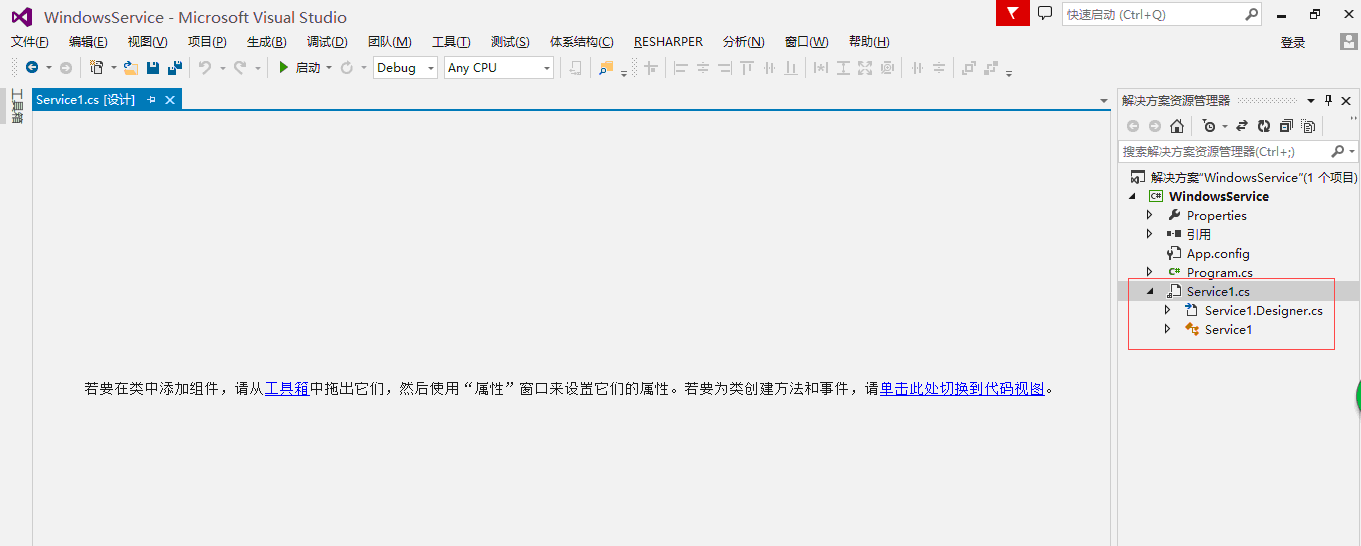1361x546 pixels.
Task: Open the 调试 menu
Action: 327,41
